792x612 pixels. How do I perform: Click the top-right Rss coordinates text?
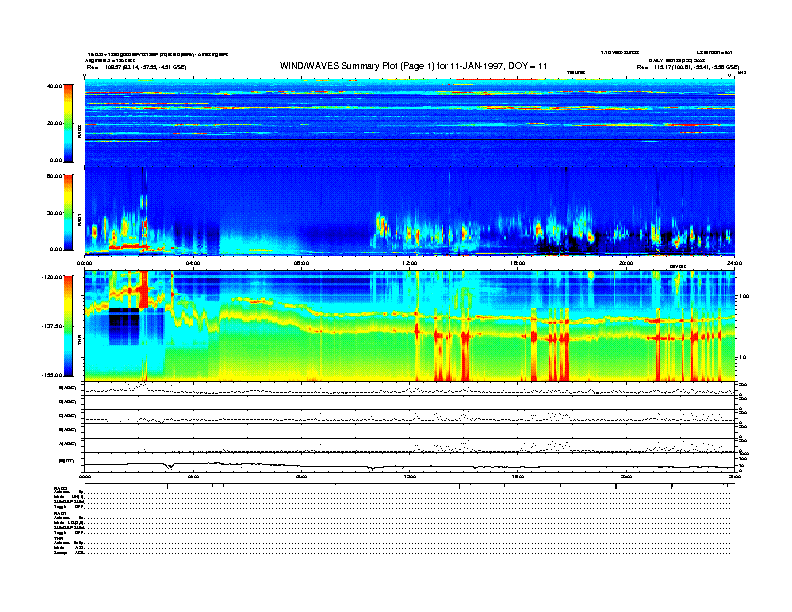click(688, 67)
